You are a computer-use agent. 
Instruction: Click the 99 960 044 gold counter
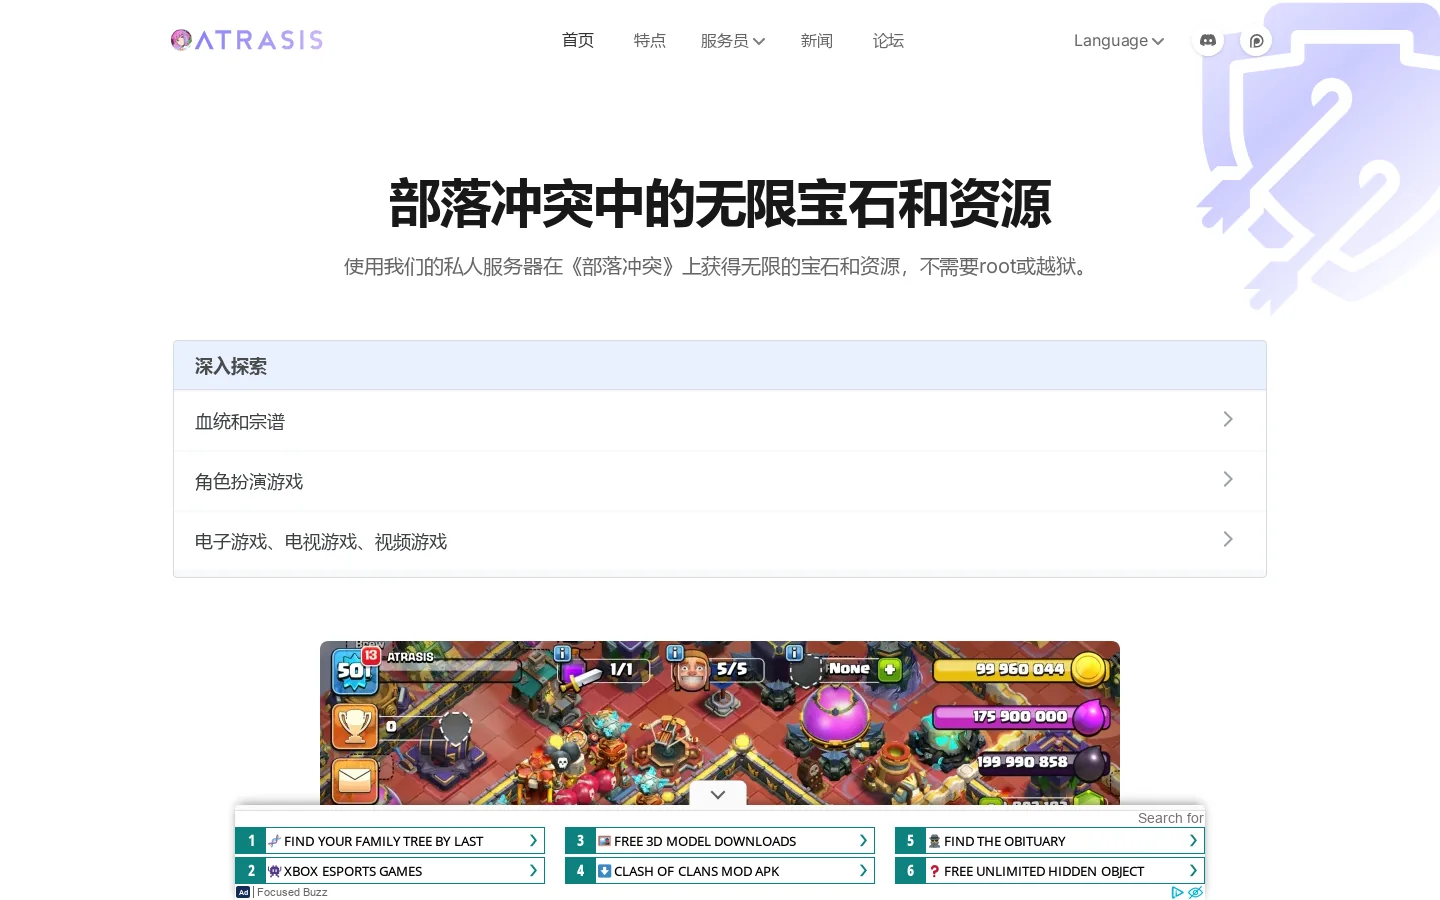(1020, 669)
